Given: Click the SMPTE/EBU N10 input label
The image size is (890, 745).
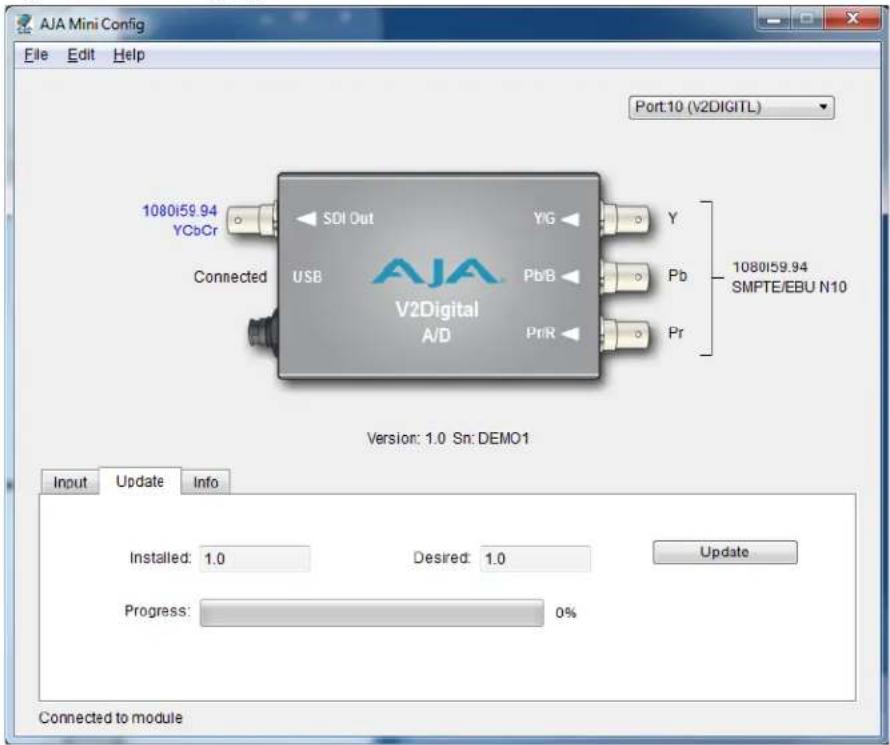Looking at the screenshot, I should [789, 287].
